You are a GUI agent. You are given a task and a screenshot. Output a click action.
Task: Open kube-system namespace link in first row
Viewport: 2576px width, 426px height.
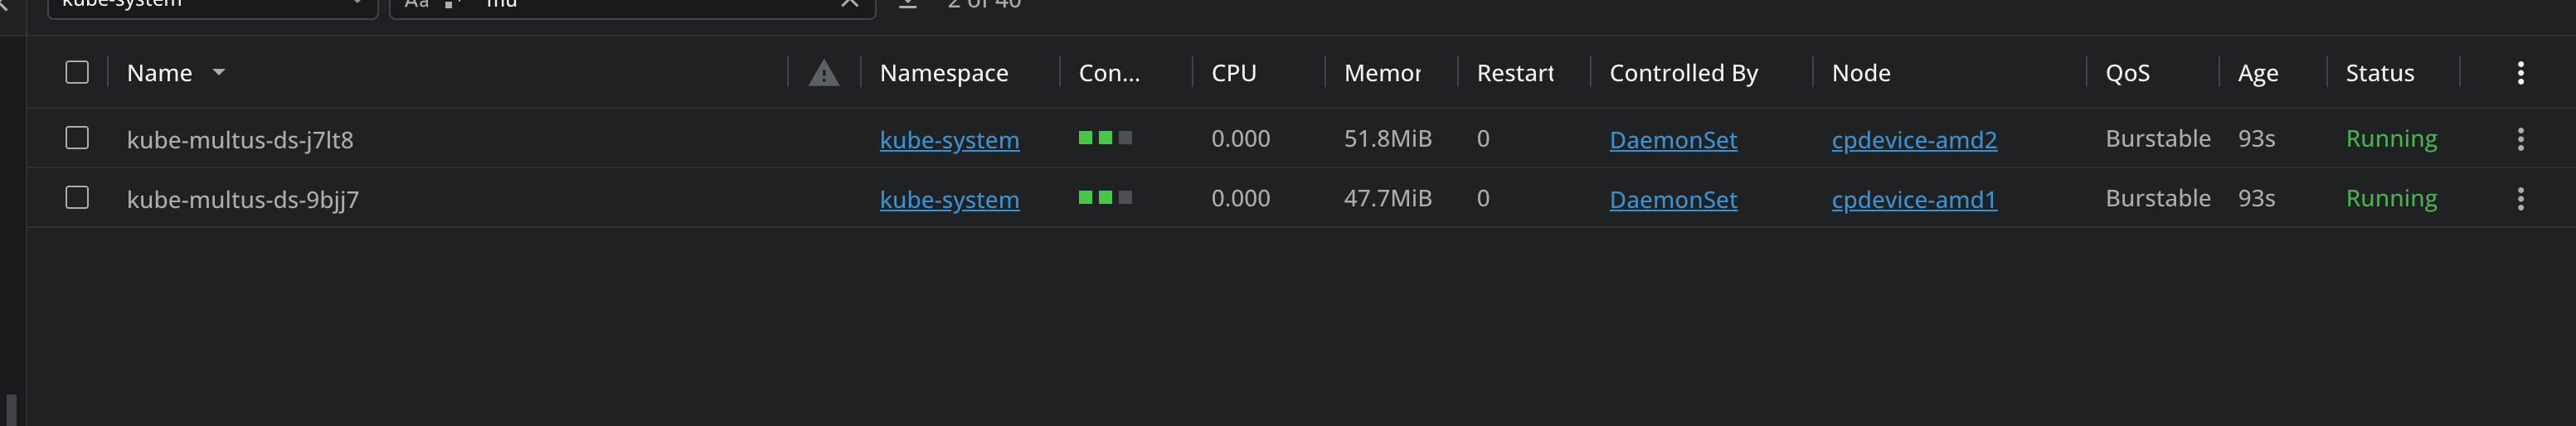point(949,140)
